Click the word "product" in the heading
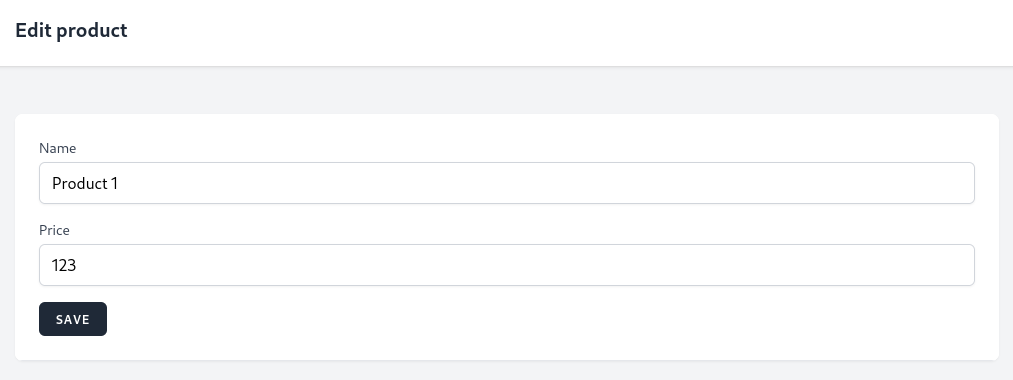 point(92,31)
